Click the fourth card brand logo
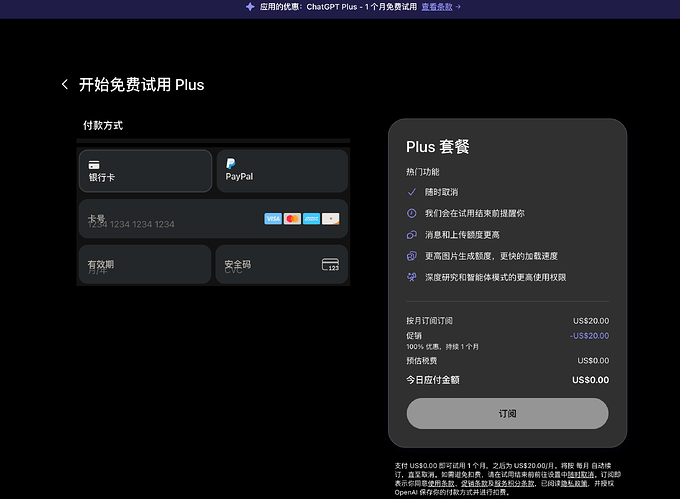The image size is (680, 499). coord(330,219)
